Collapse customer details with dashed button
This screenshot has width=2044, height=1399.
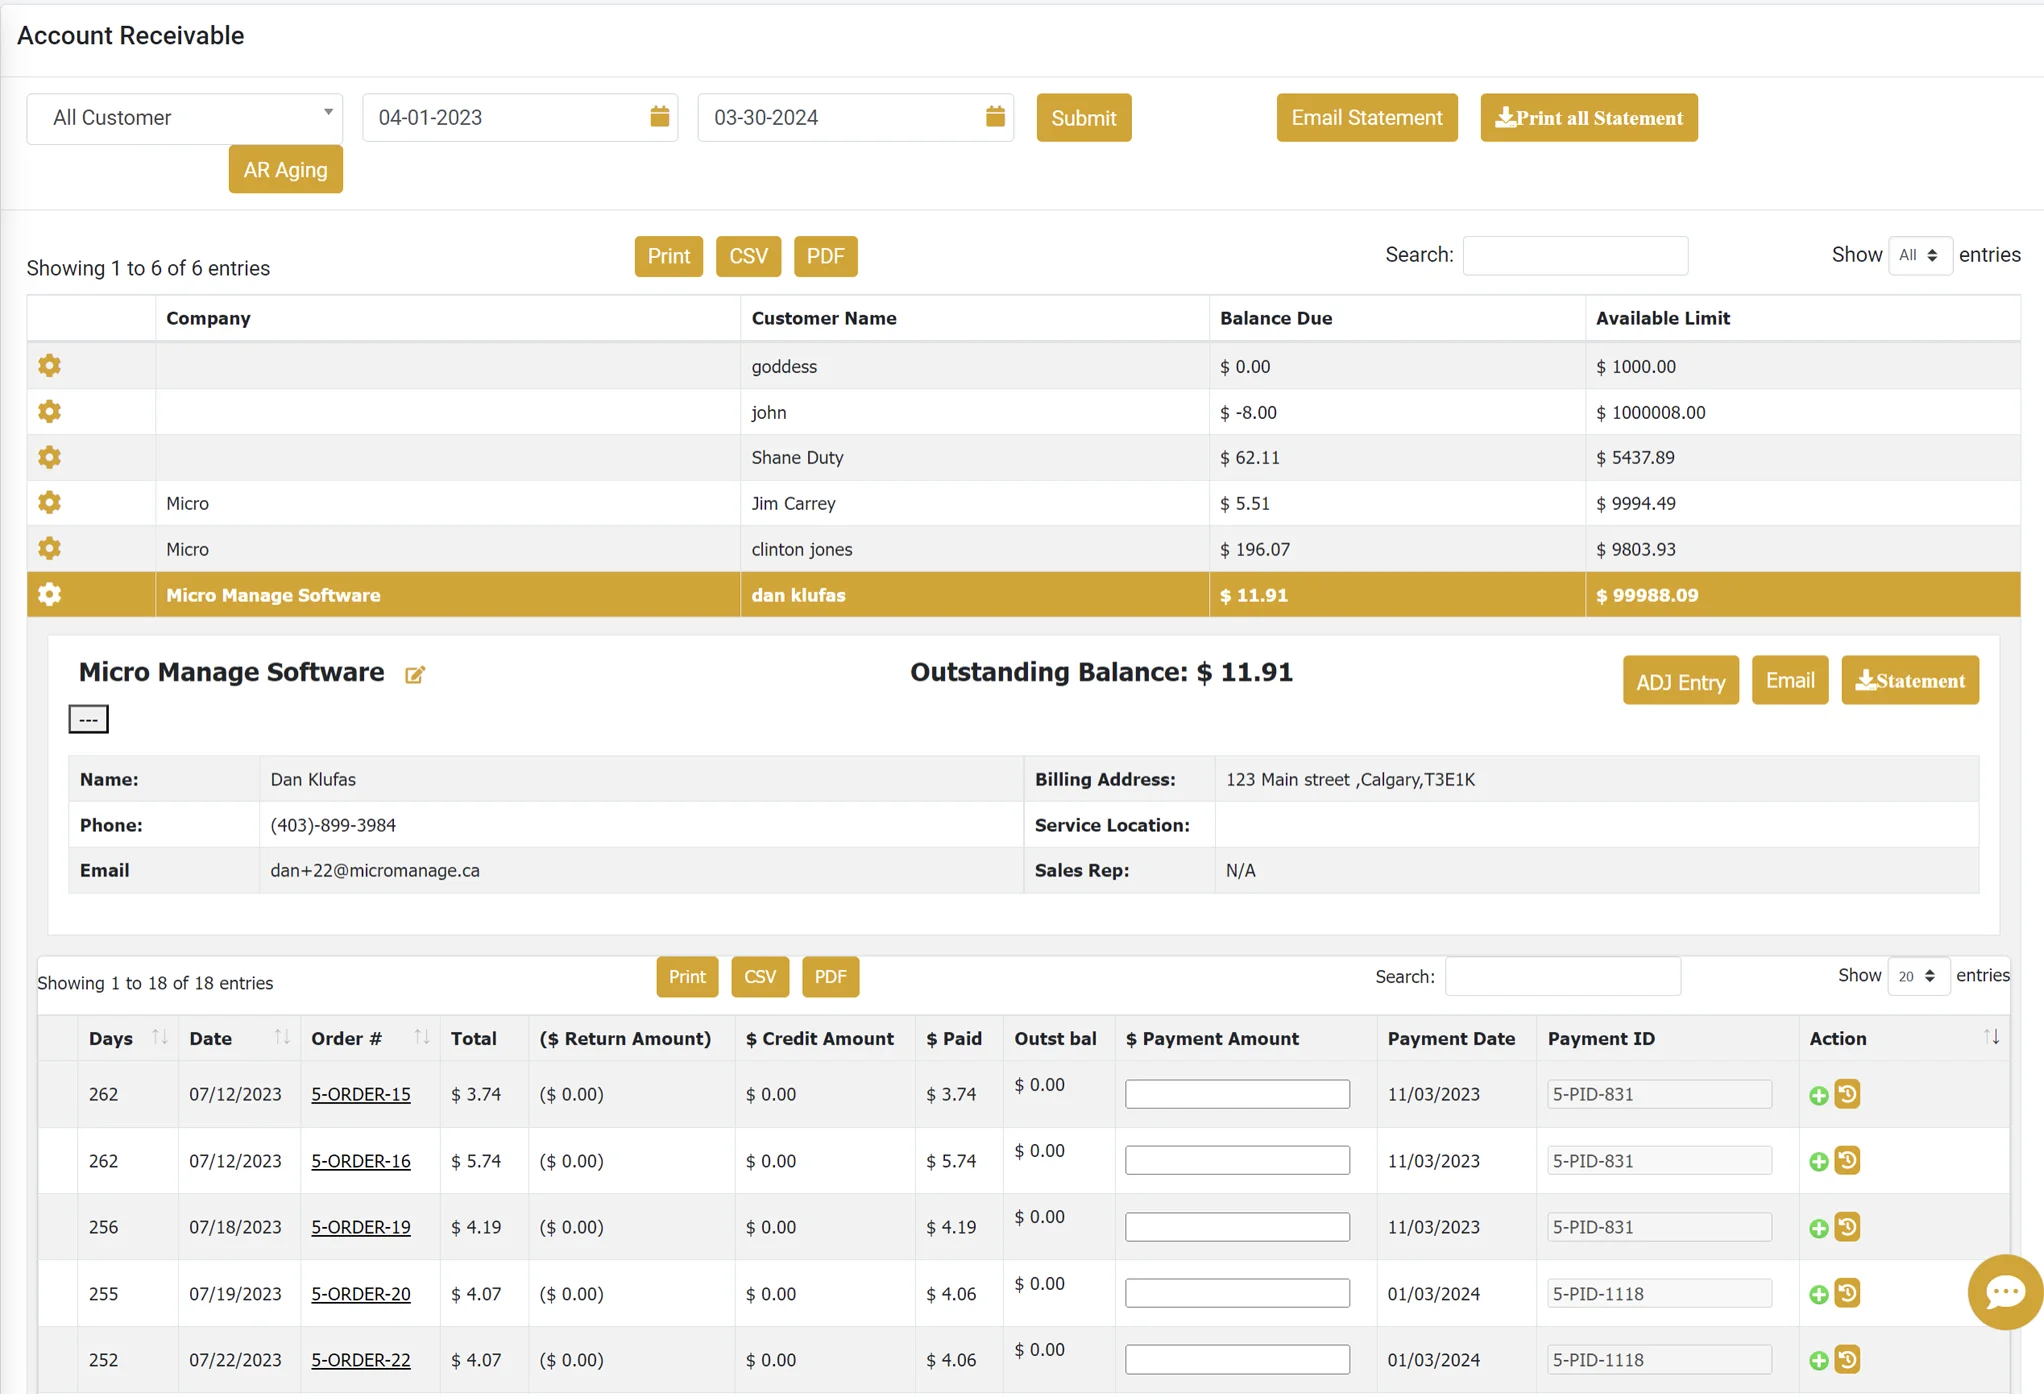coord(88,719)
